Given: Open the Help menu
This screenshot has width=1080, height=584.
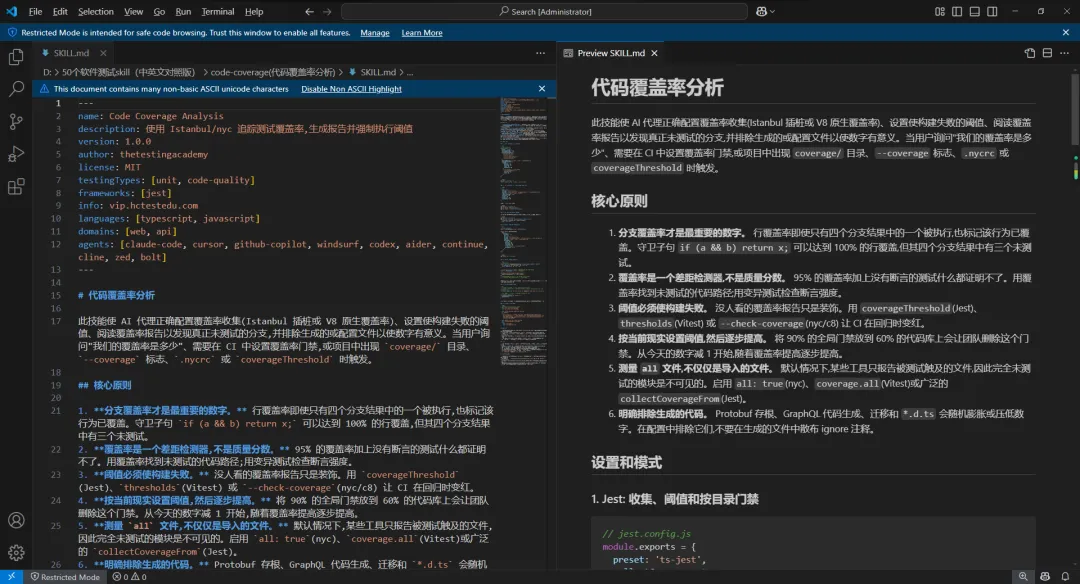Looking at the screenshot, I should [x=254, y=12].
